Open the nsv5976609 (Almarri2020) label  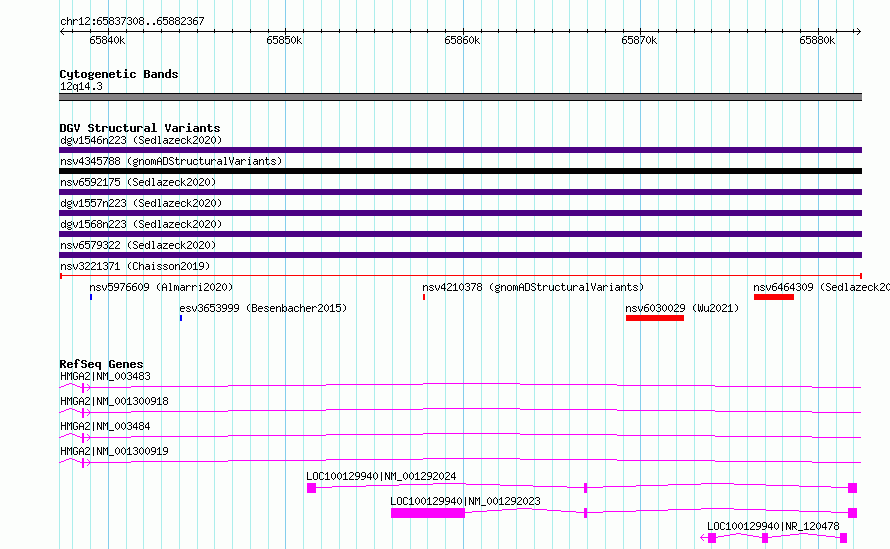coord(161,287)
